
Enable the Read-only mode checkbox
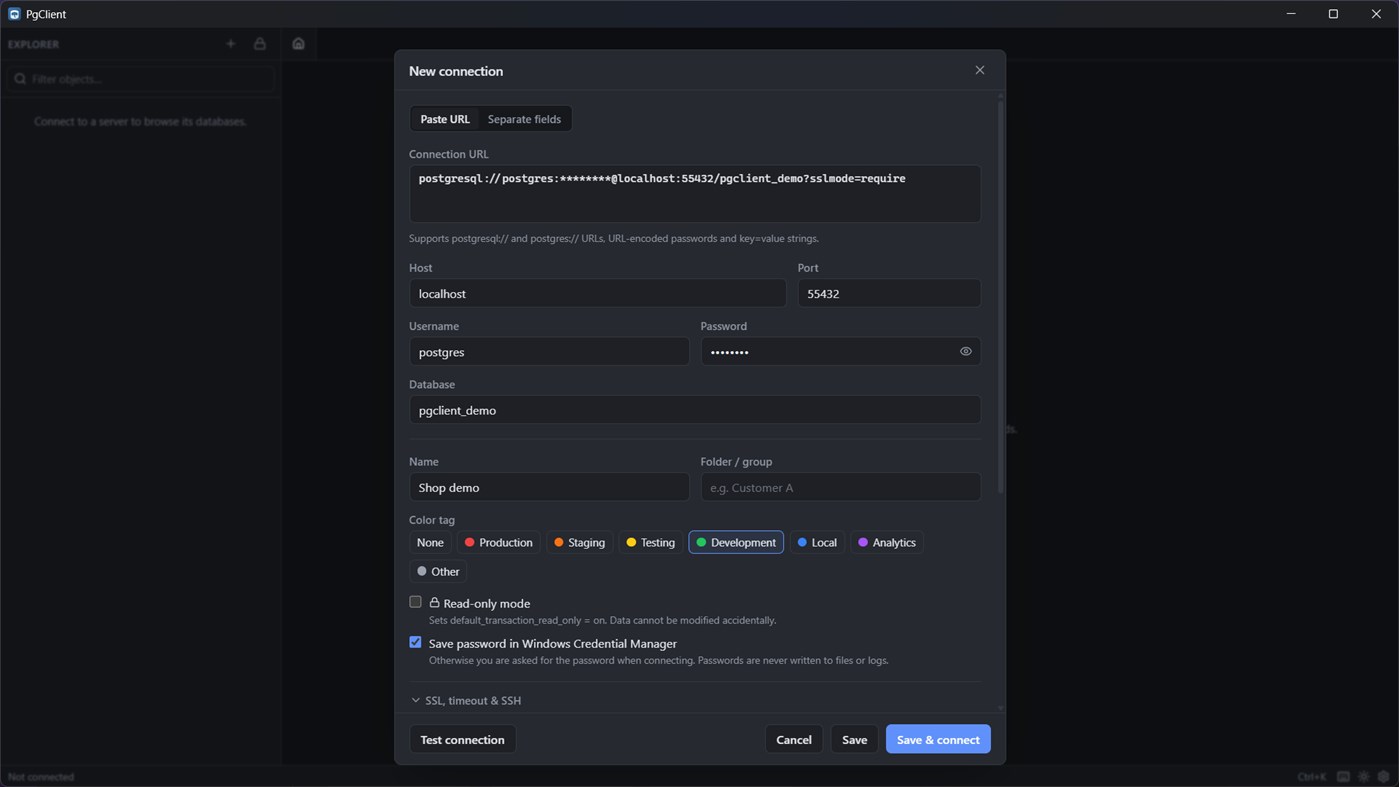[415, 602]
